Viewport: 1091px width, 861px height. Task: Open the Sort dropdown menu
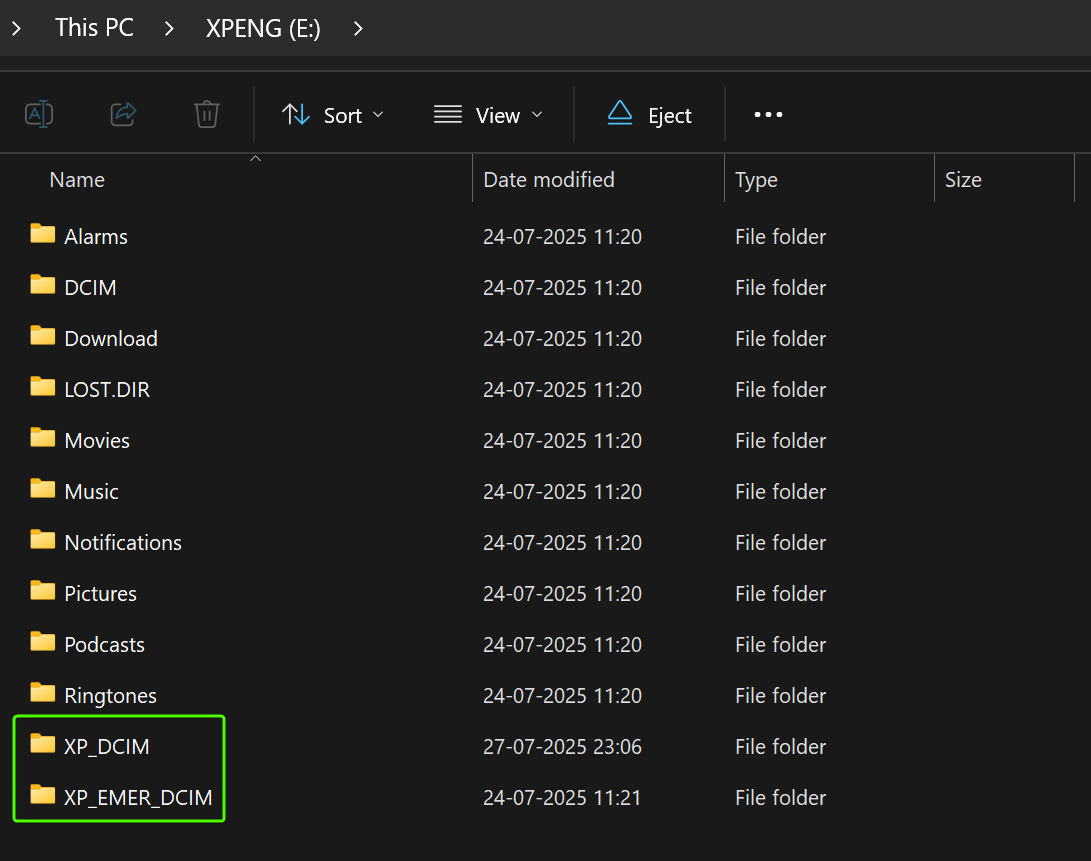click(333, 115)
